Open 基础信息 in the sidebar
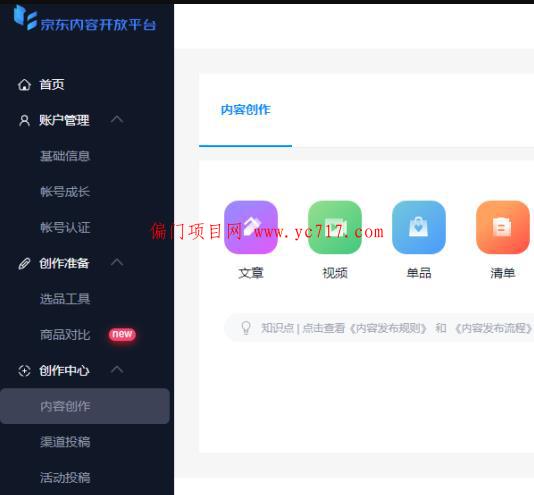Viewport: 534px width, 495px height. click(65, 156)
